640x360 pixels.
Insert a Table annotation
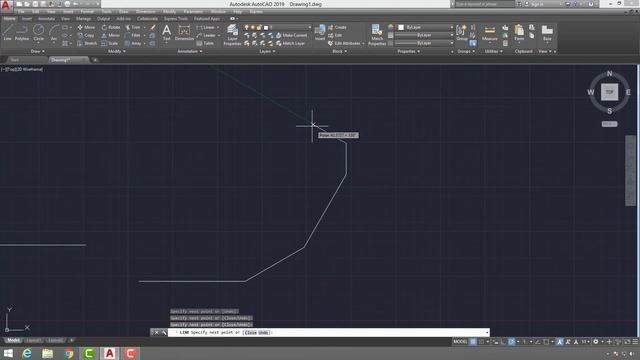tap(205, 43)
